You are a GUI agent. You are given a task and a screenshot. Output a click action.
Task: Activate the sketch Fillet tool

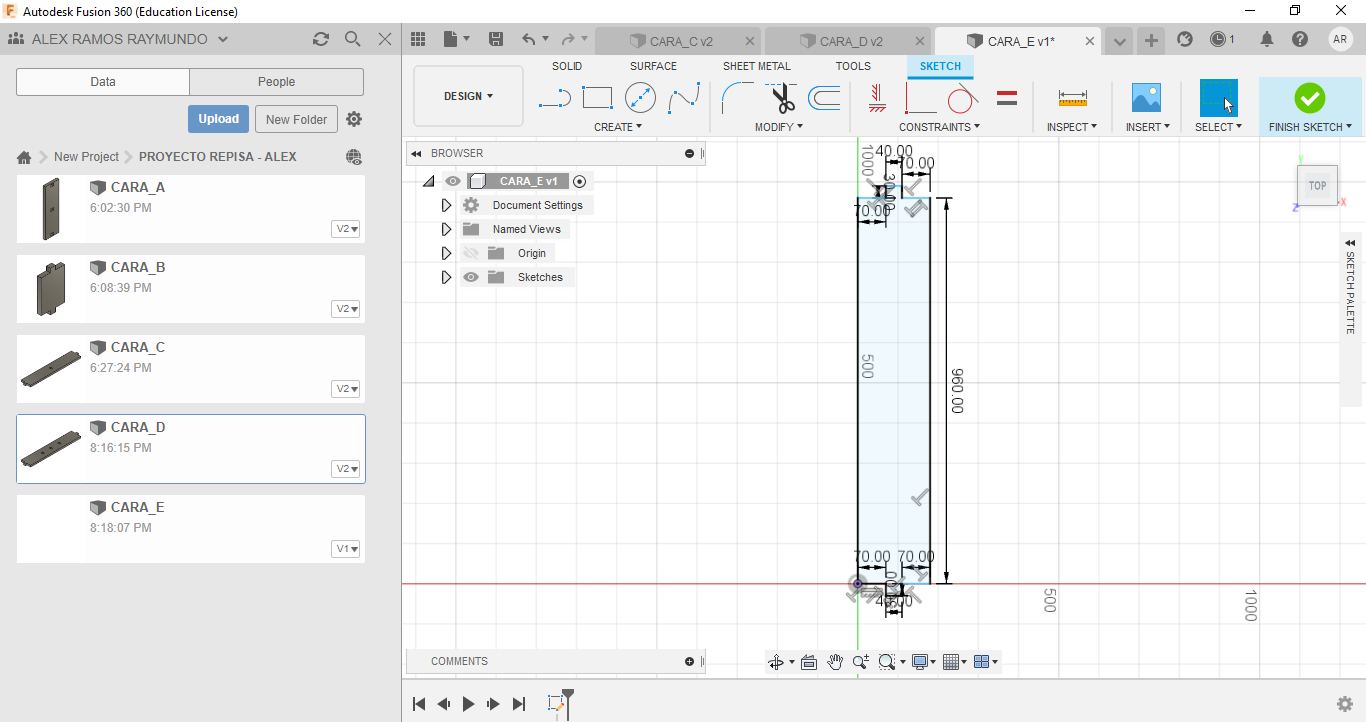pyautogui.click(x=738, y=98)
